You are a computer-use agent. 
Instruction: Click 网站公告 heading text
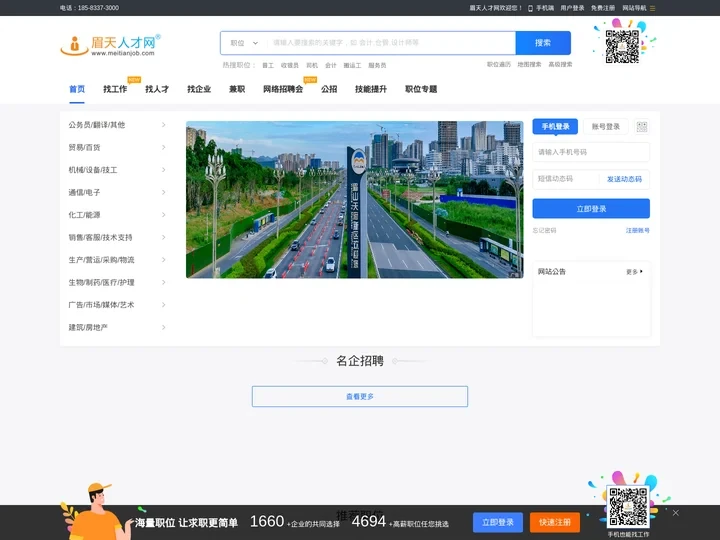point(552,272)
